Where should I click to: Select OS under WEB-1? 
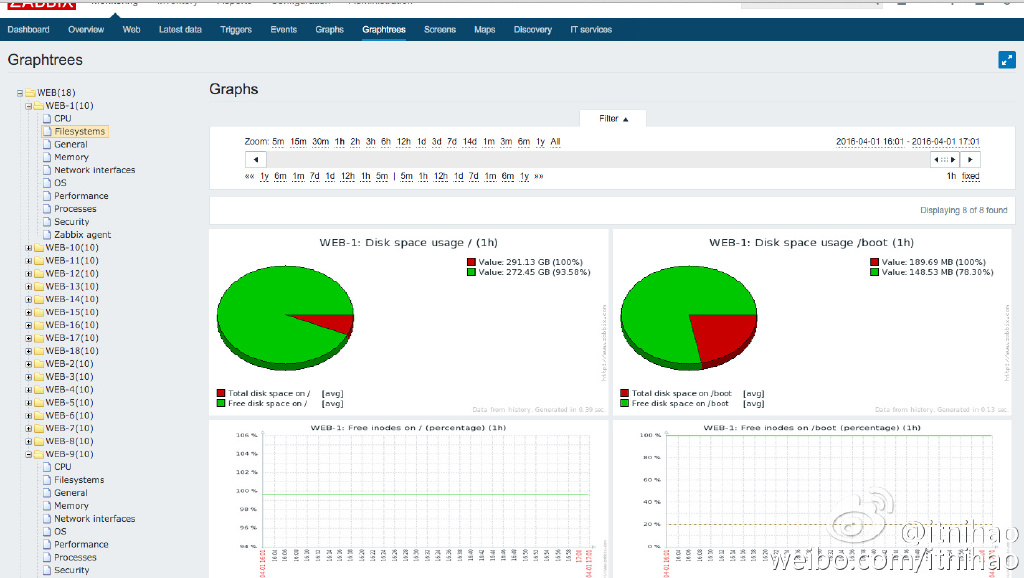[60, 183]
